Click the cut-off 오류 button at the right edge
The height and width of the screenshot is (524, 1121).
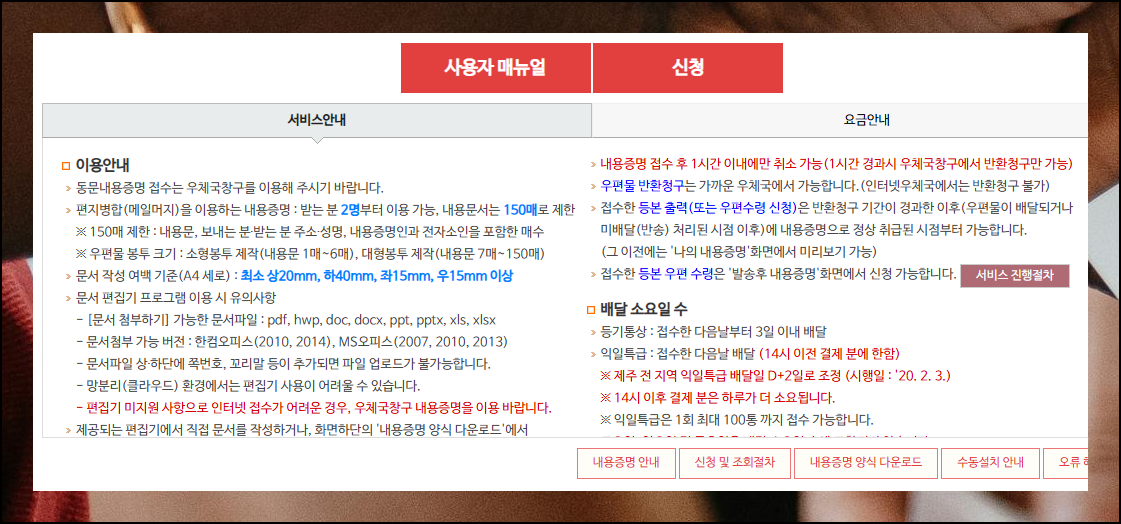pos(1066,463)
